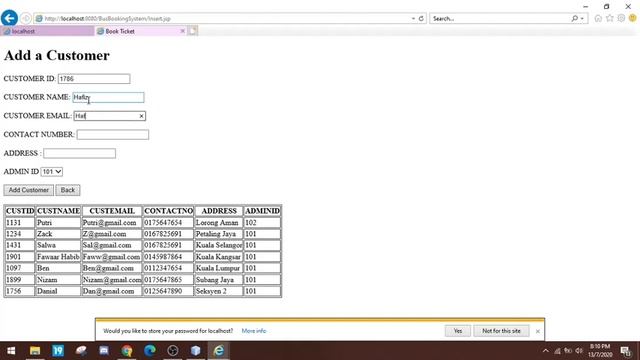Select cell Dan@gmail.com
640x360 pixels.
112,291
